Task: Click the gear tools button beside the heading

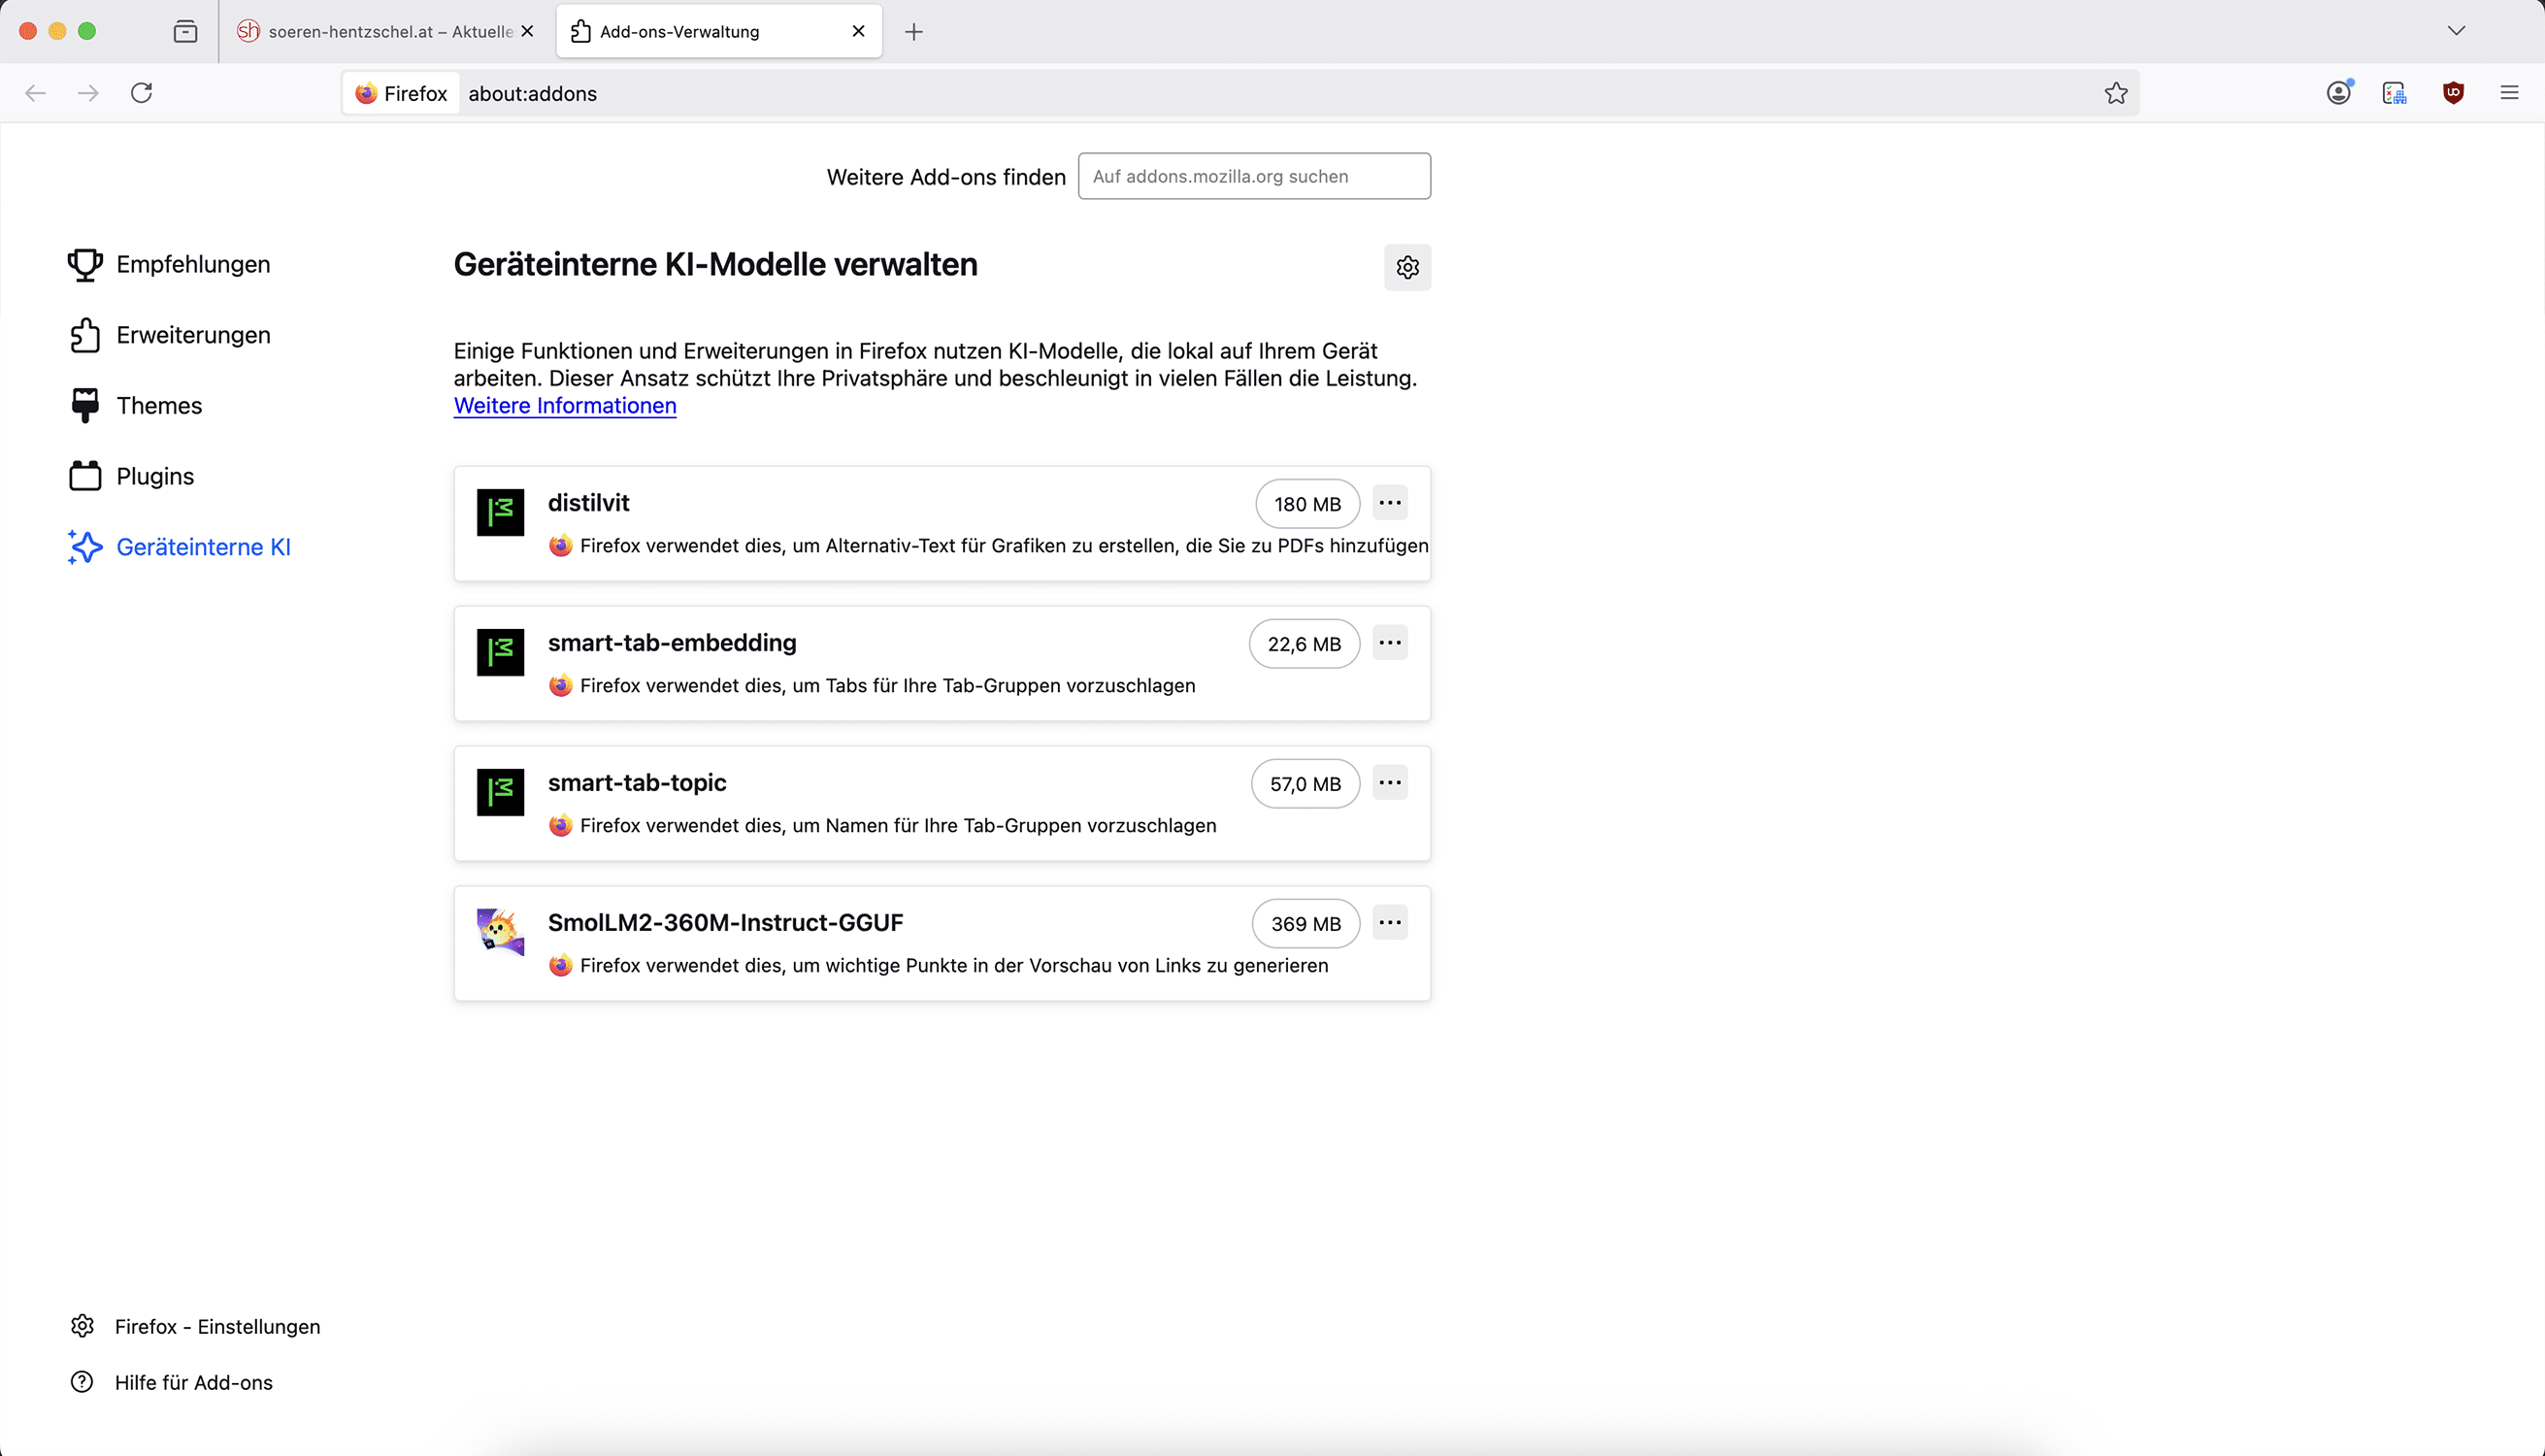Action: point(1407,267)
